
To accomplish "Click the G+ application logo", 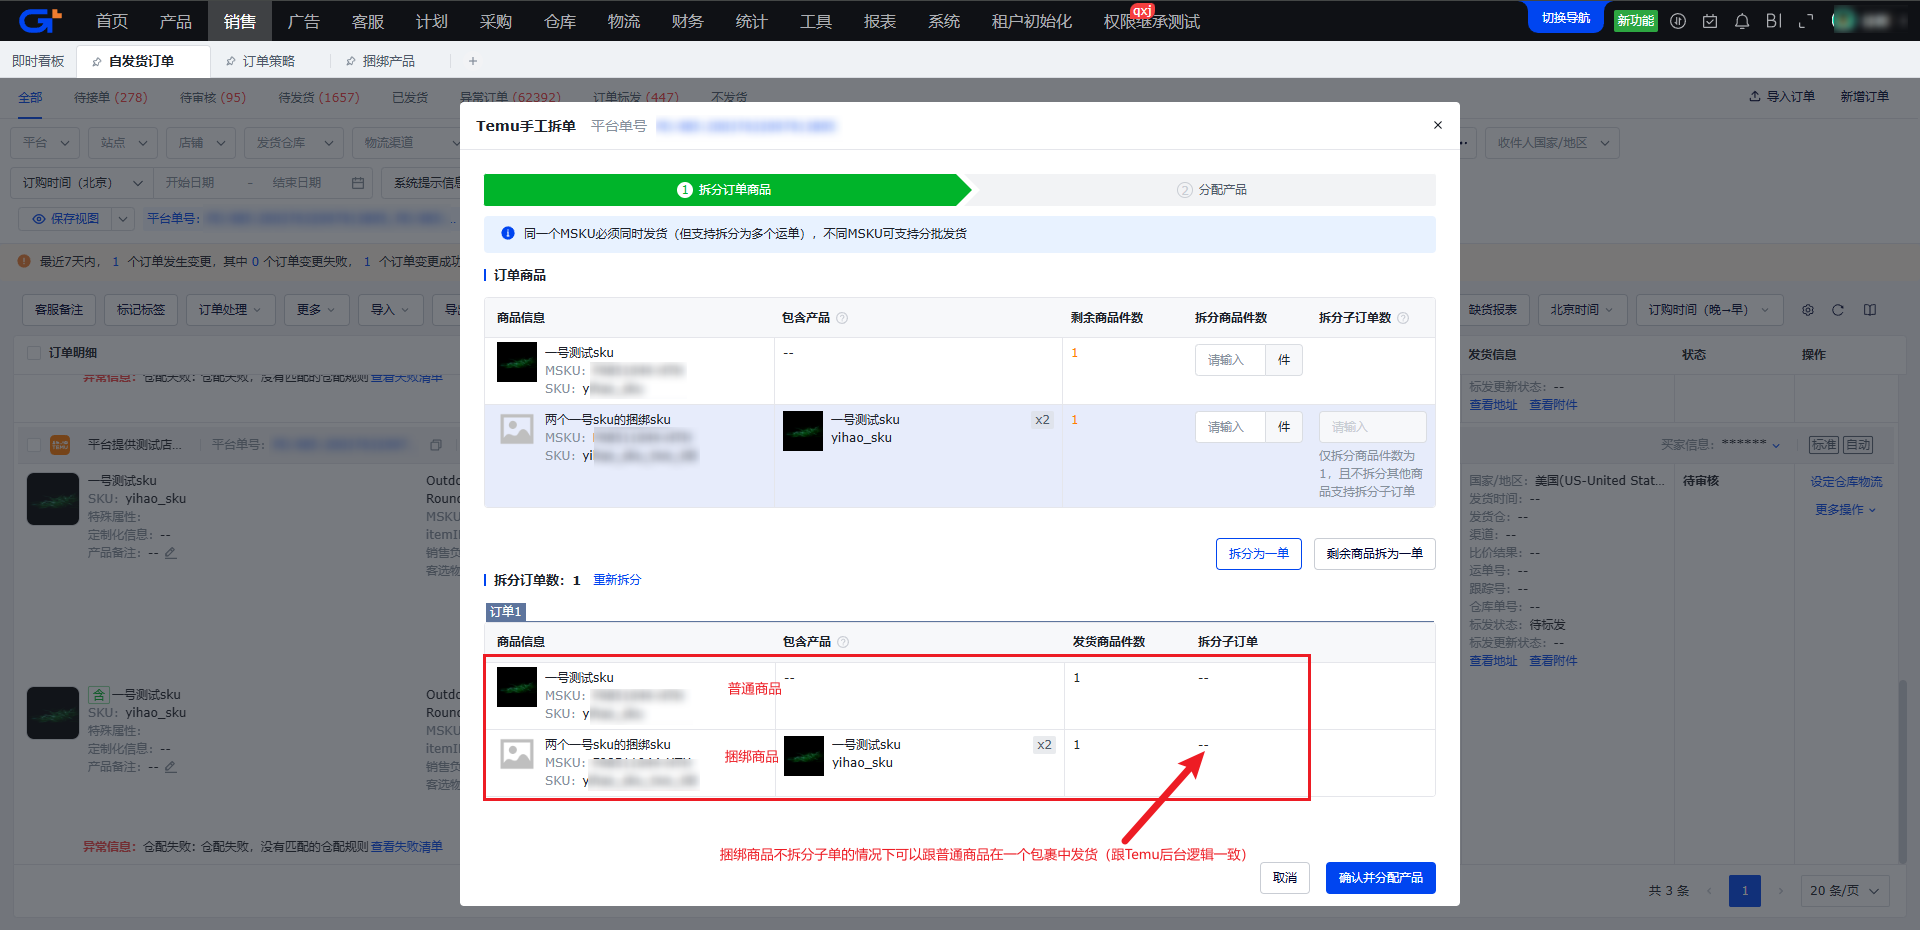I will pos(40,20).
